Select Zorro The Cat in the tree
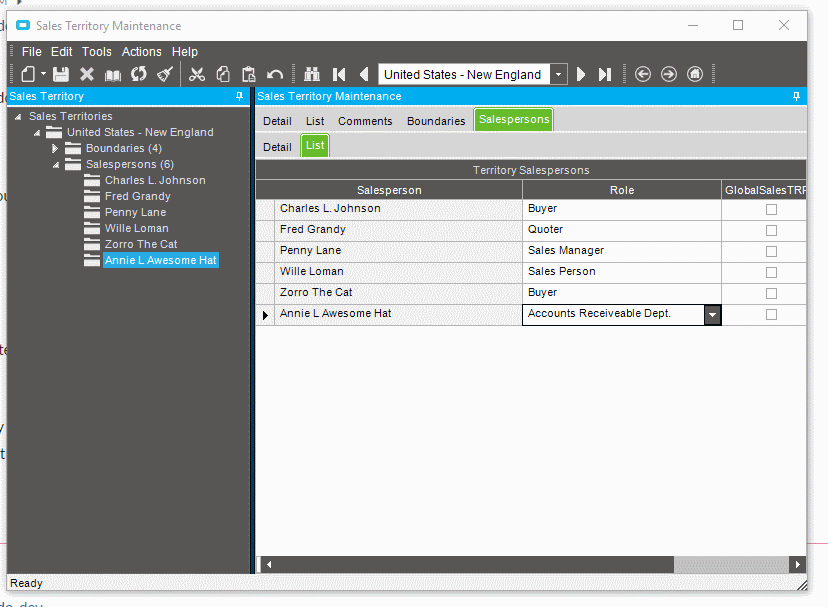 141,244
